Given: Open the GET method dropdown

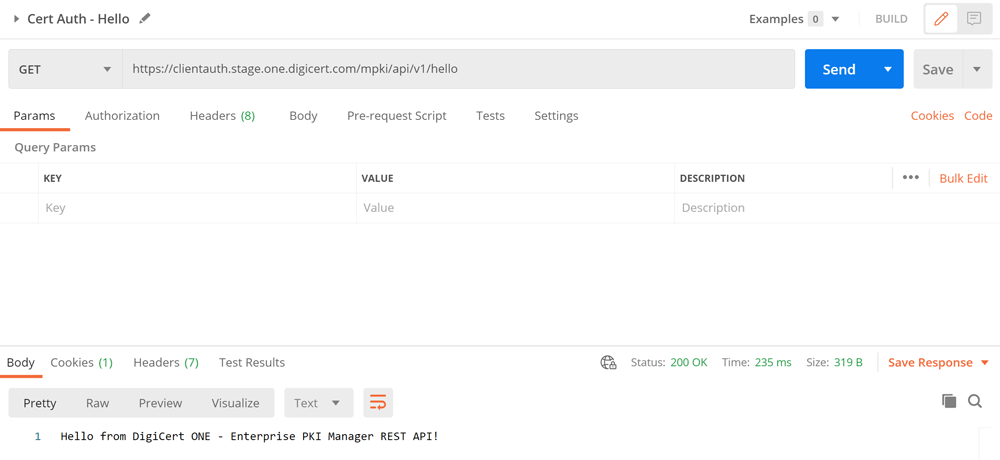Looking at the screenshot, I should coord(66,70).
